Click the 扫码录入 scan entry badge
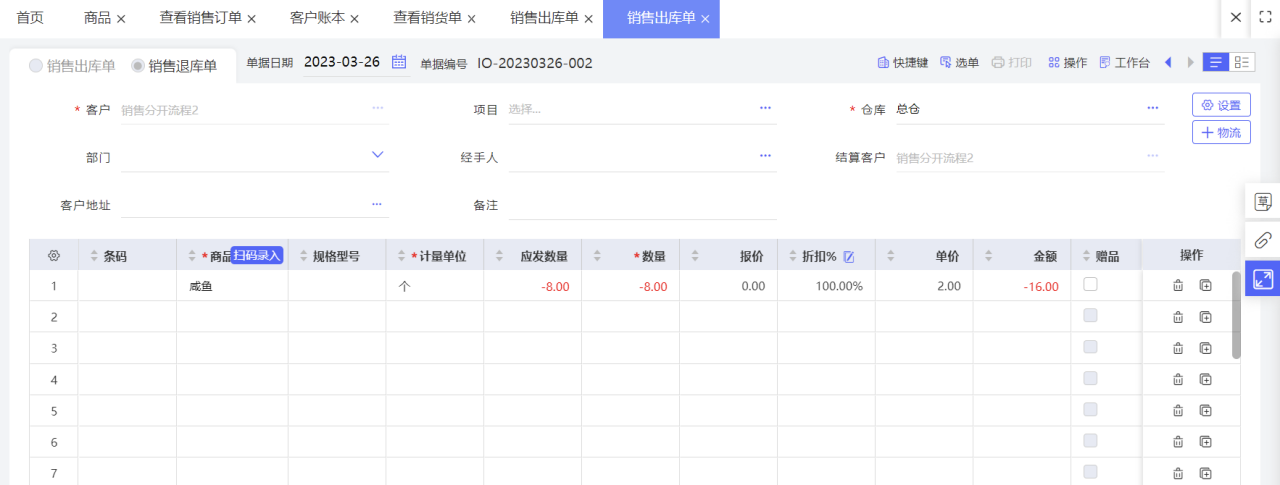The image size is (1280, 485). click(x=257, y=255)
